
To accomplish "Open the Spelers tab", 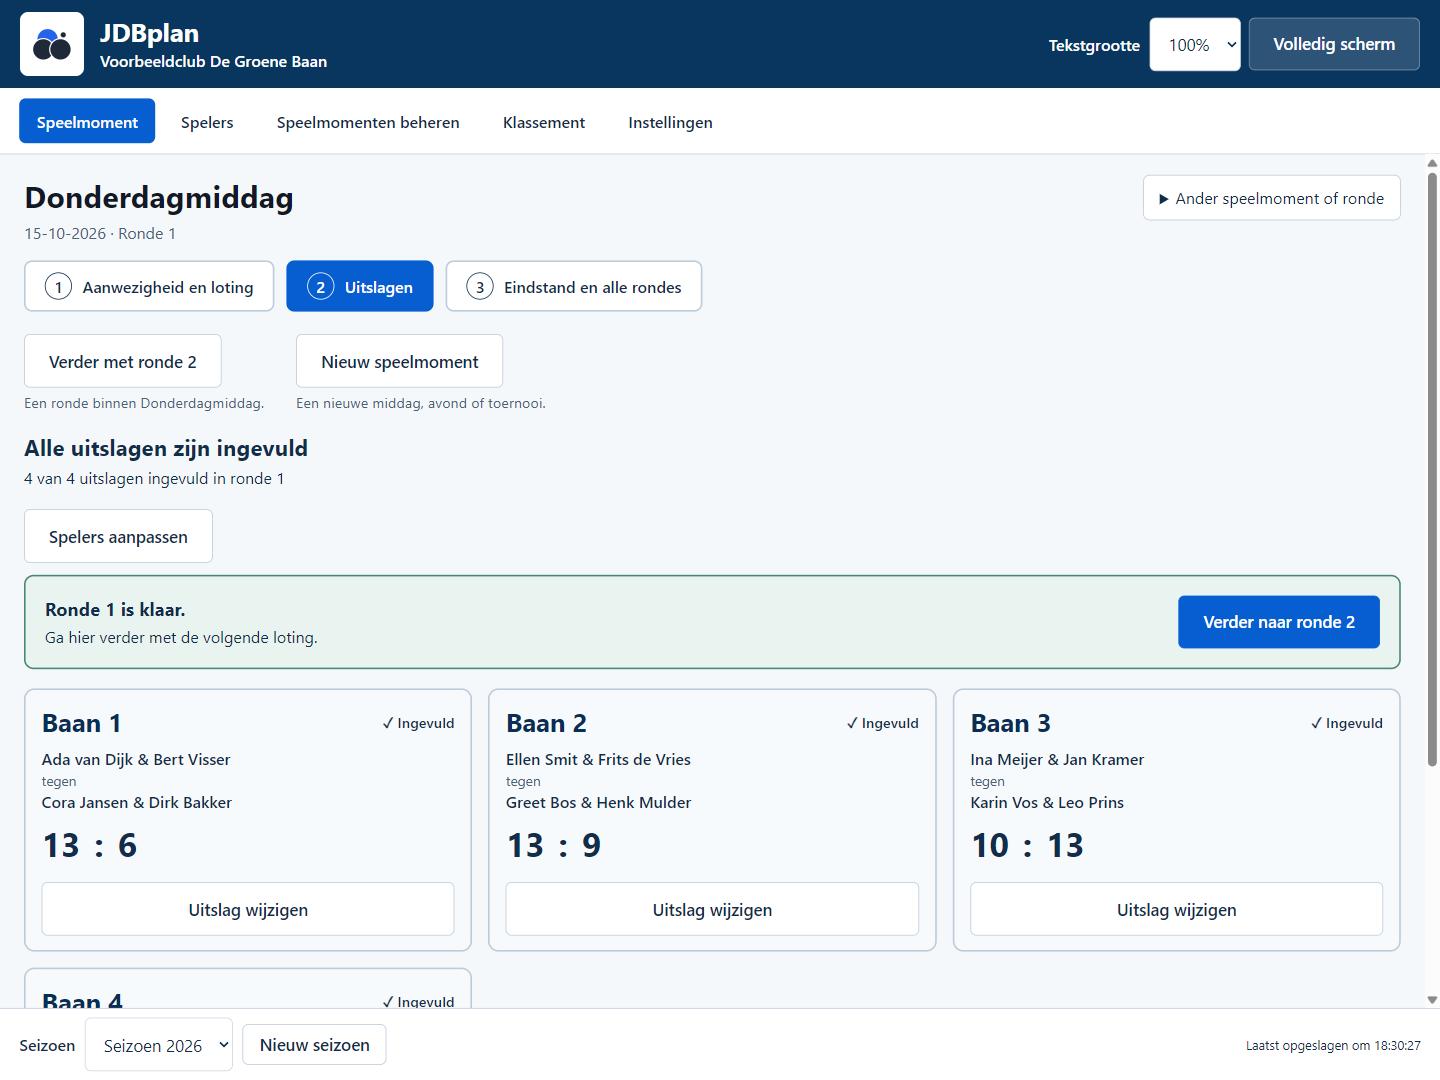I will [x=207, y=122].
